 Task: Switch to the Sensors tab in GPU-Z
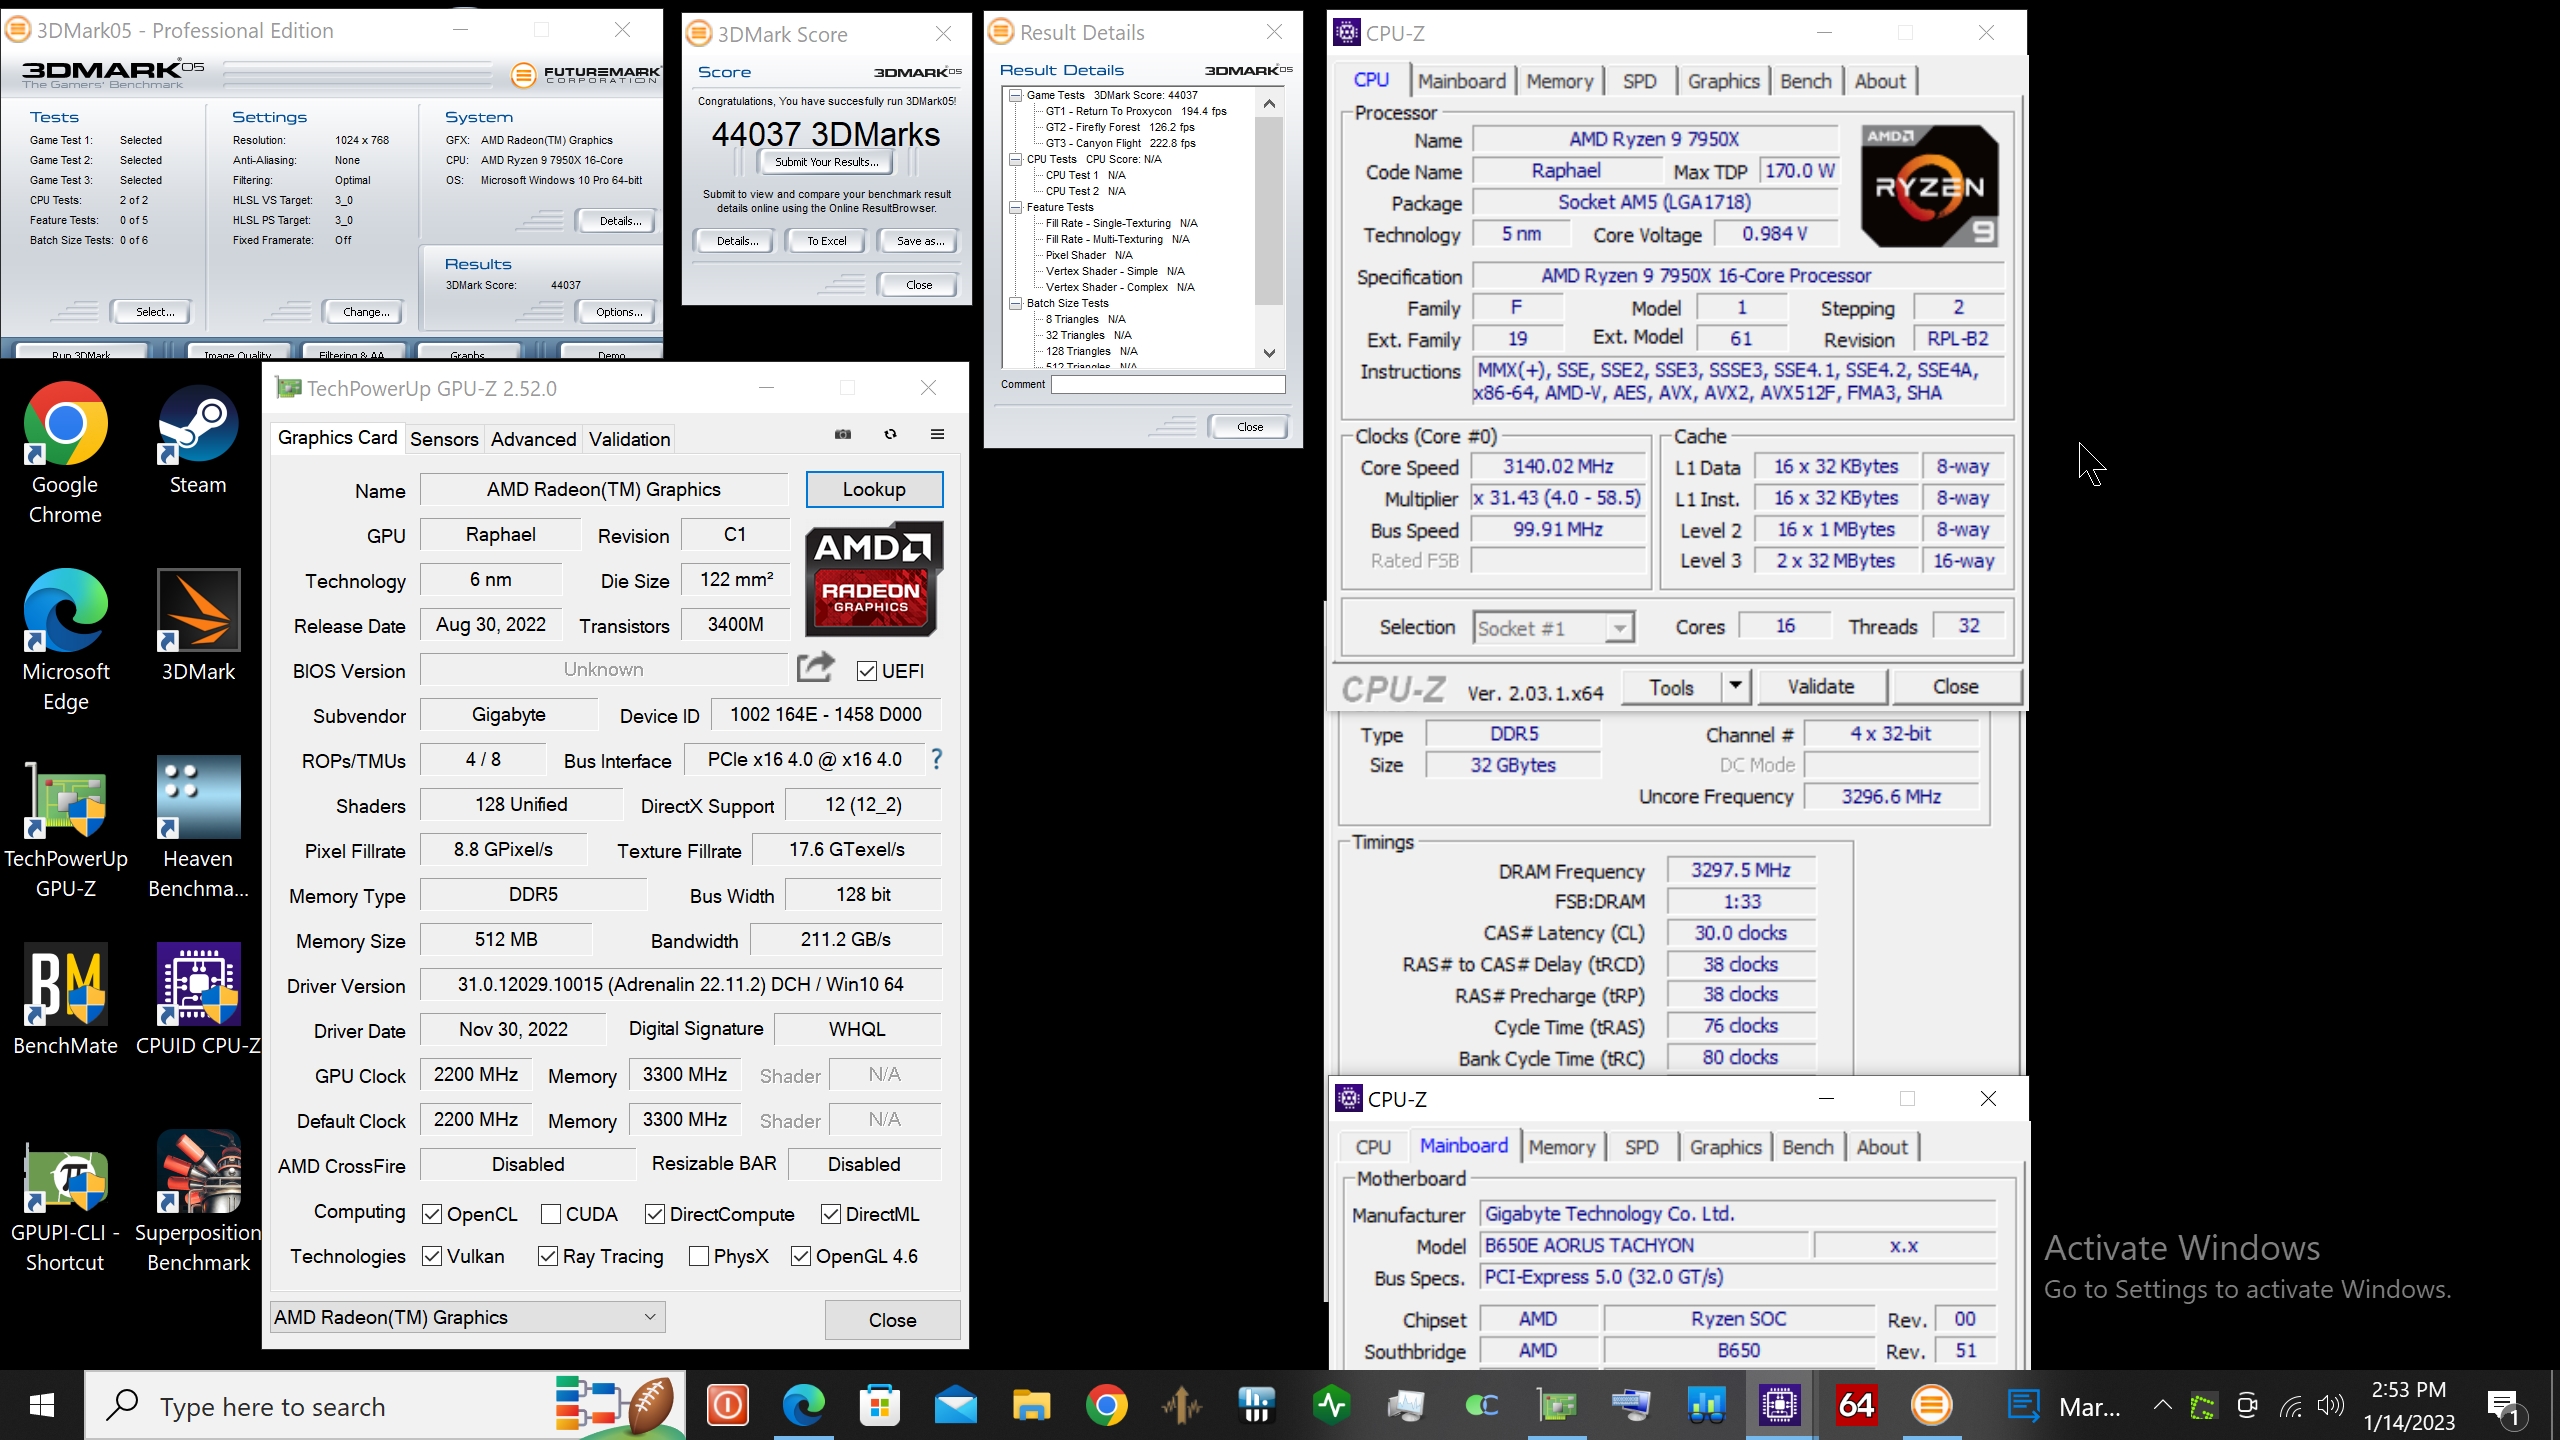(x=444, y=439)
